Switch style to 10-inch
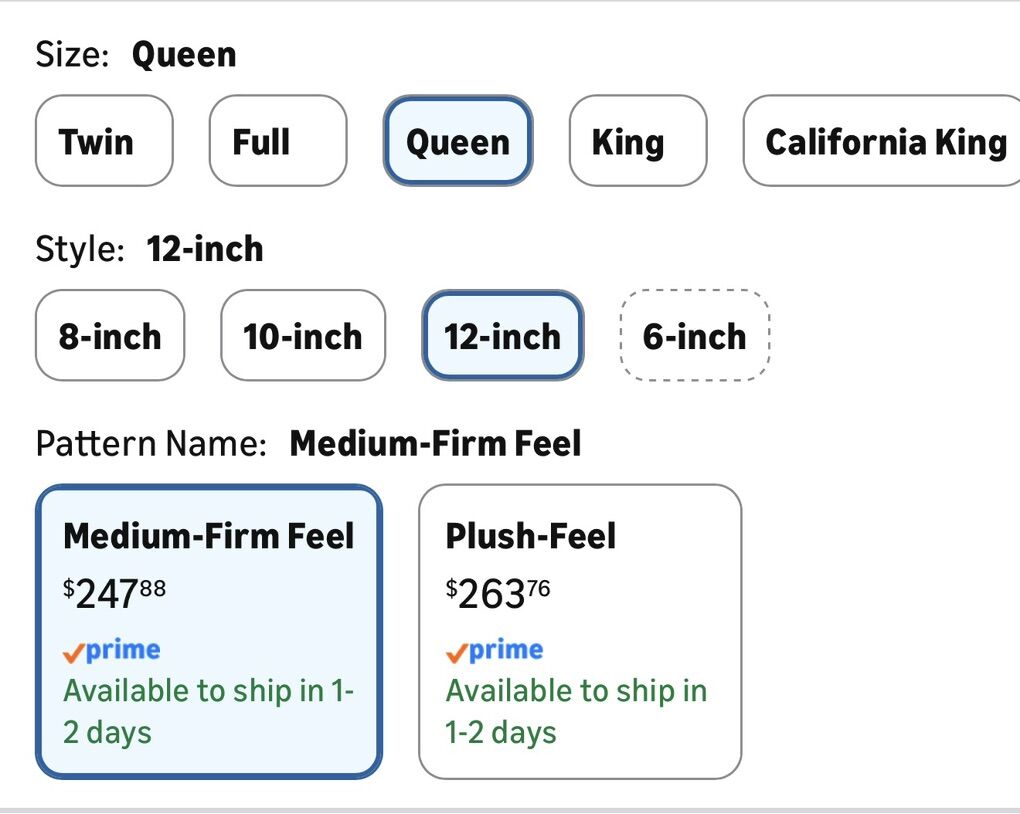This screenshot has width=1020, height=814. [302, 336]
